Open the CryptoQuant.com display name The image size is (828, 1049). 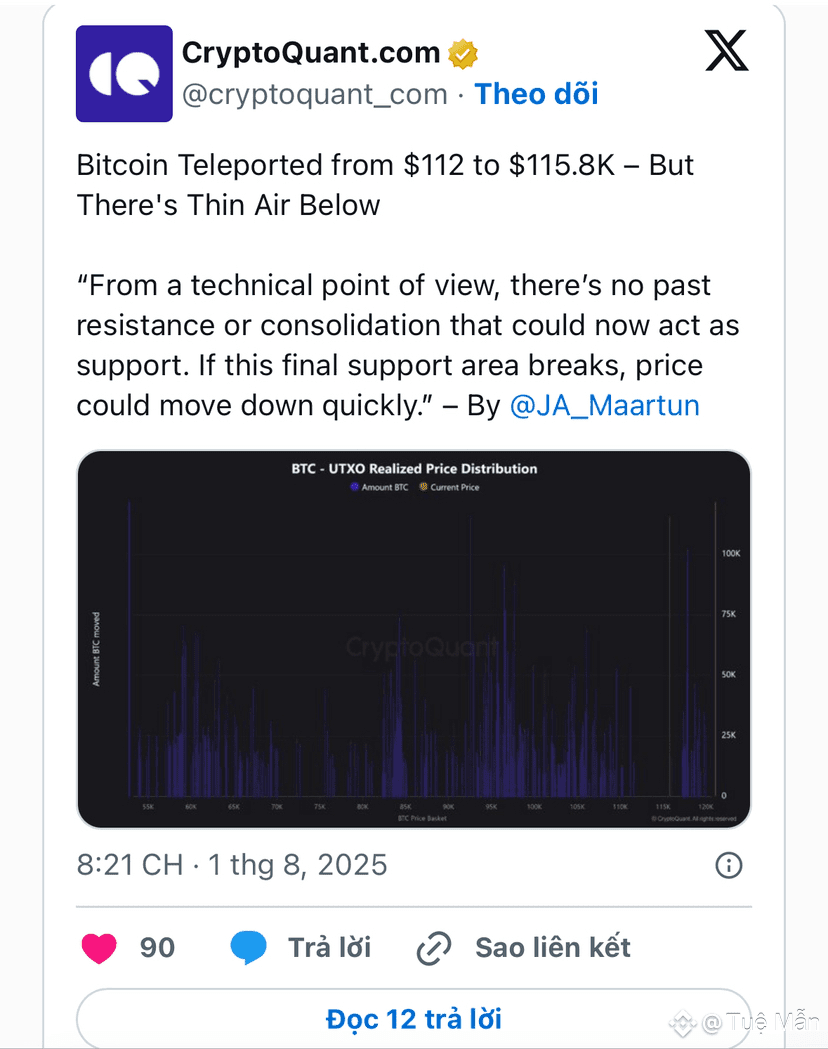(x=311, y=53)
